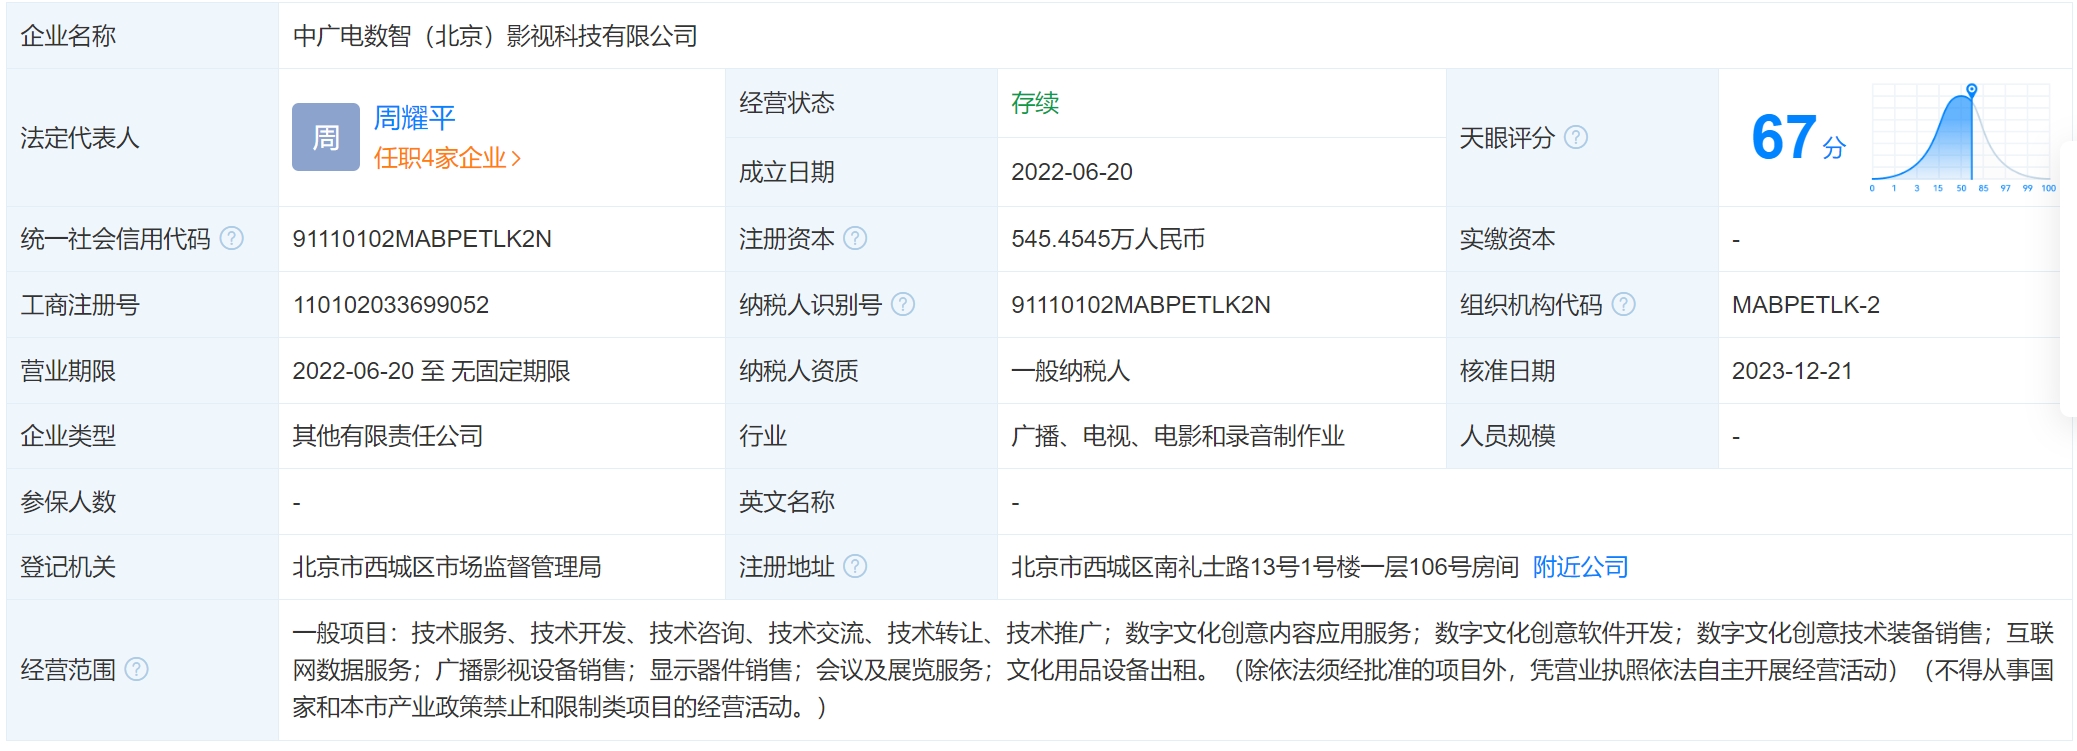Click the 纳税人资质 label
2077x751 pixels.
coord(799,371)
